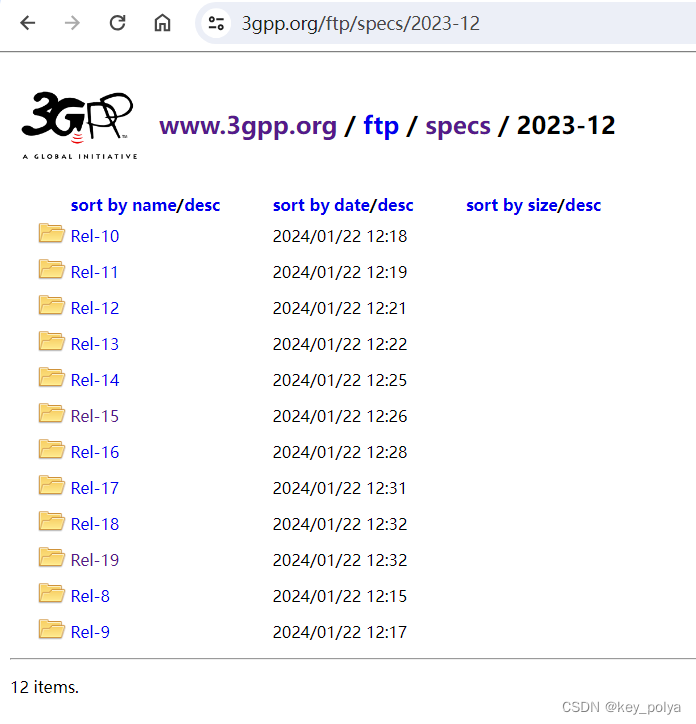Click the folder icon for Rel-17

(x=51, y=485)
